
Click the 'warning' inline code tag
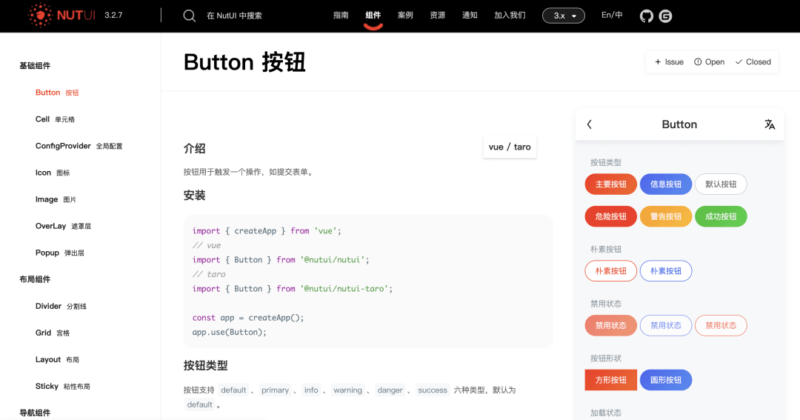pos(348,390)
